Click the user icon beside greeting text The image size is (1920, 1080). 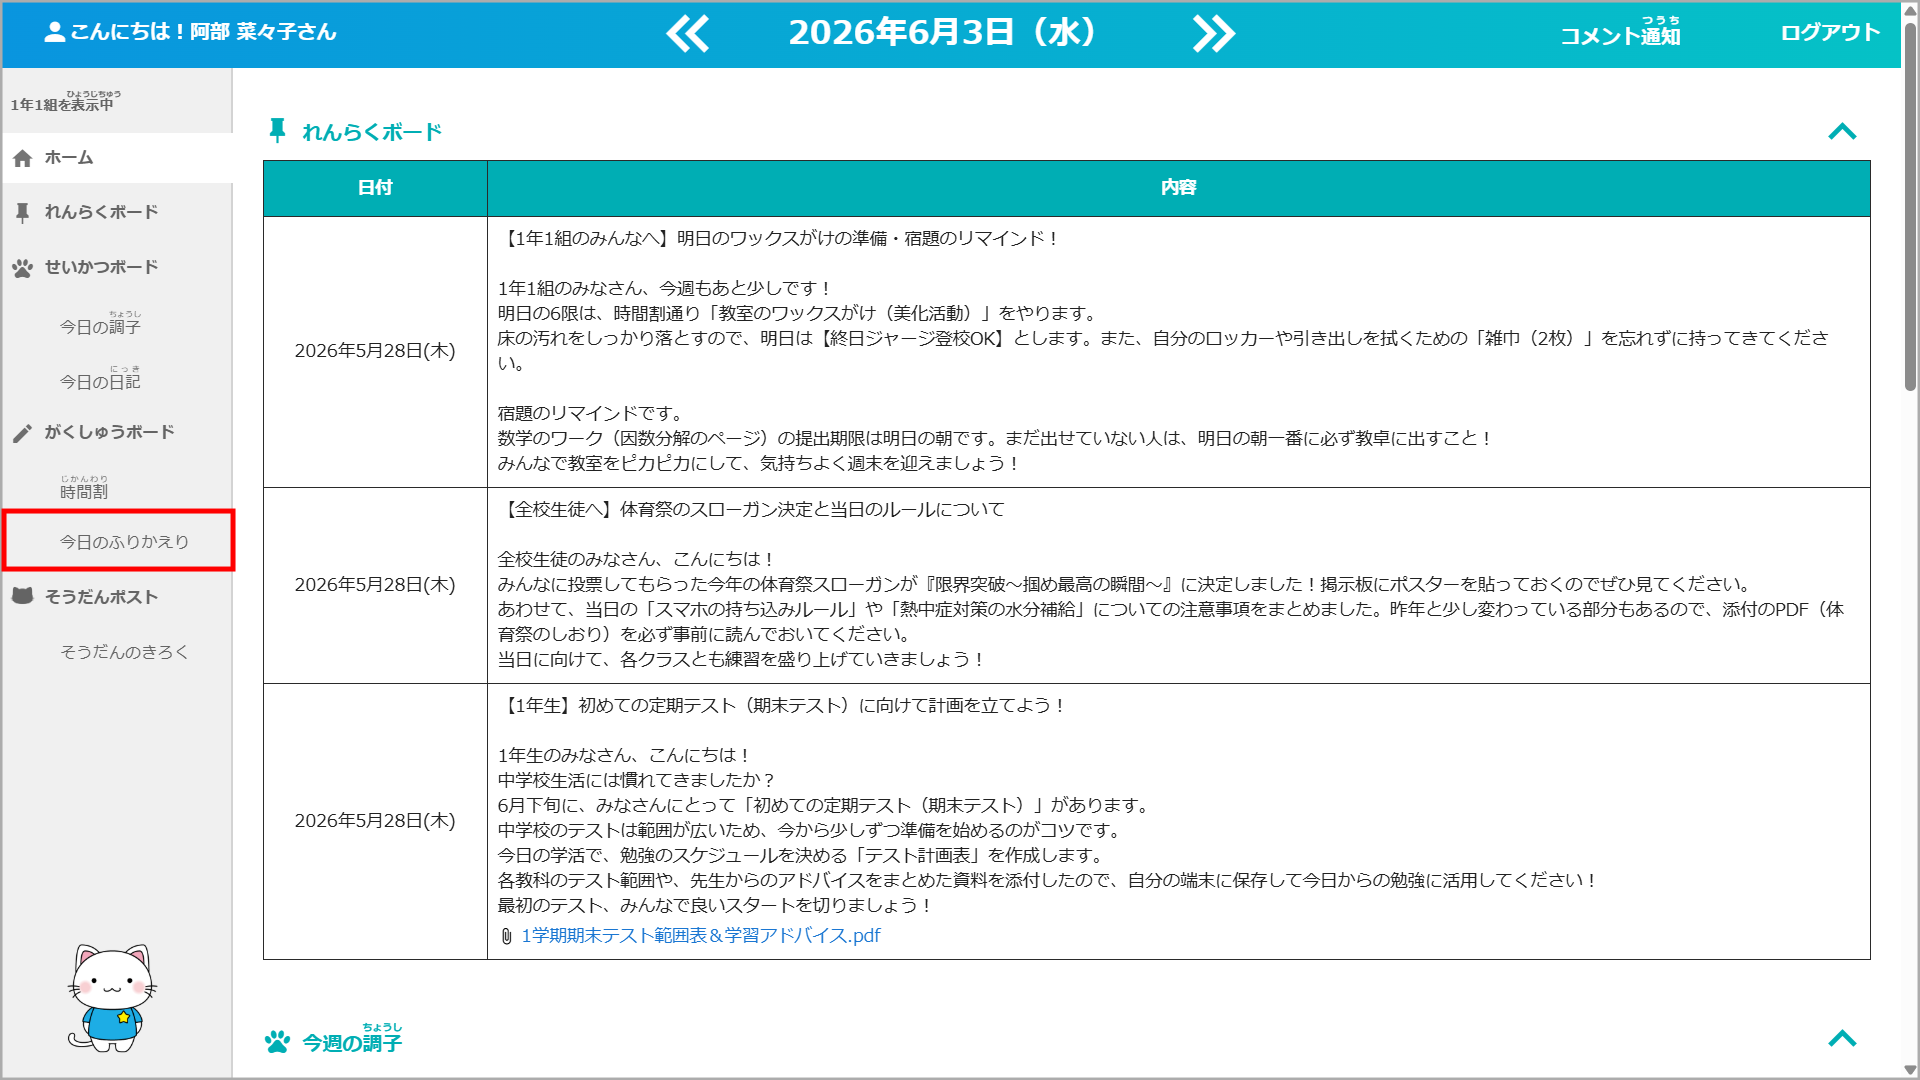coord(55,32)
